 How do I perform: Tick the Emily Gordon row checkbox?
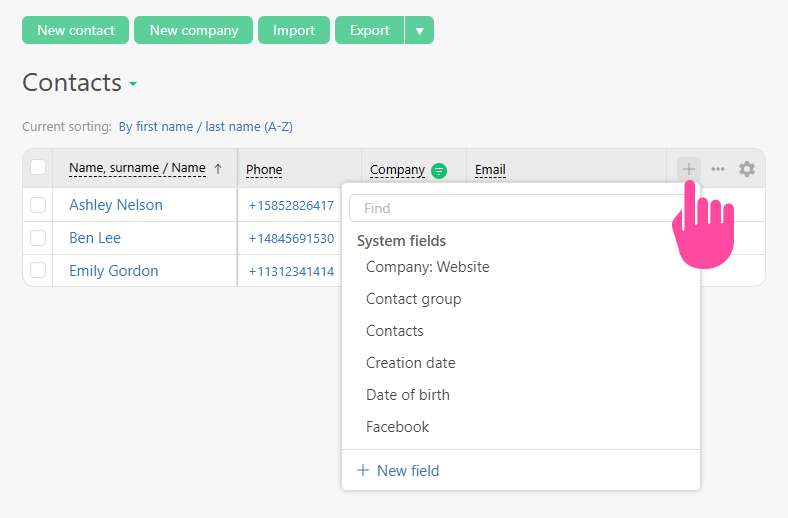38,271
